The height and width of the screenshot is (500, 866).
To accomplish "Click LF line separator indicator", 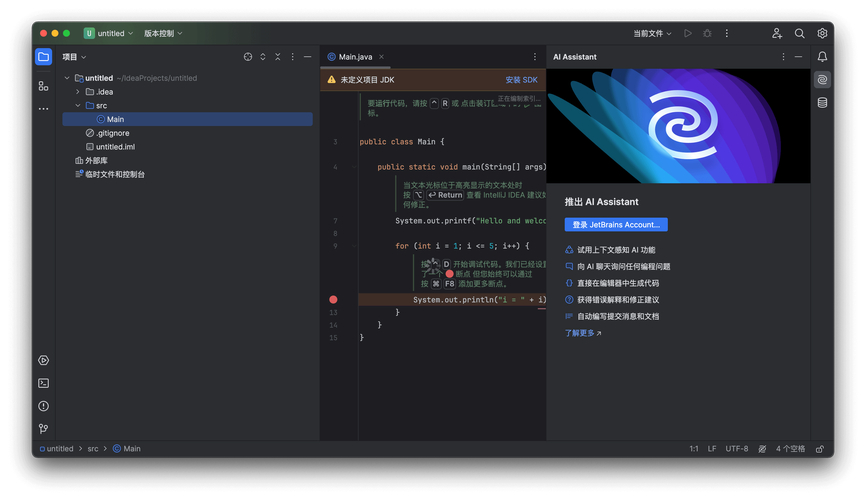I will [x=712, y=449].
